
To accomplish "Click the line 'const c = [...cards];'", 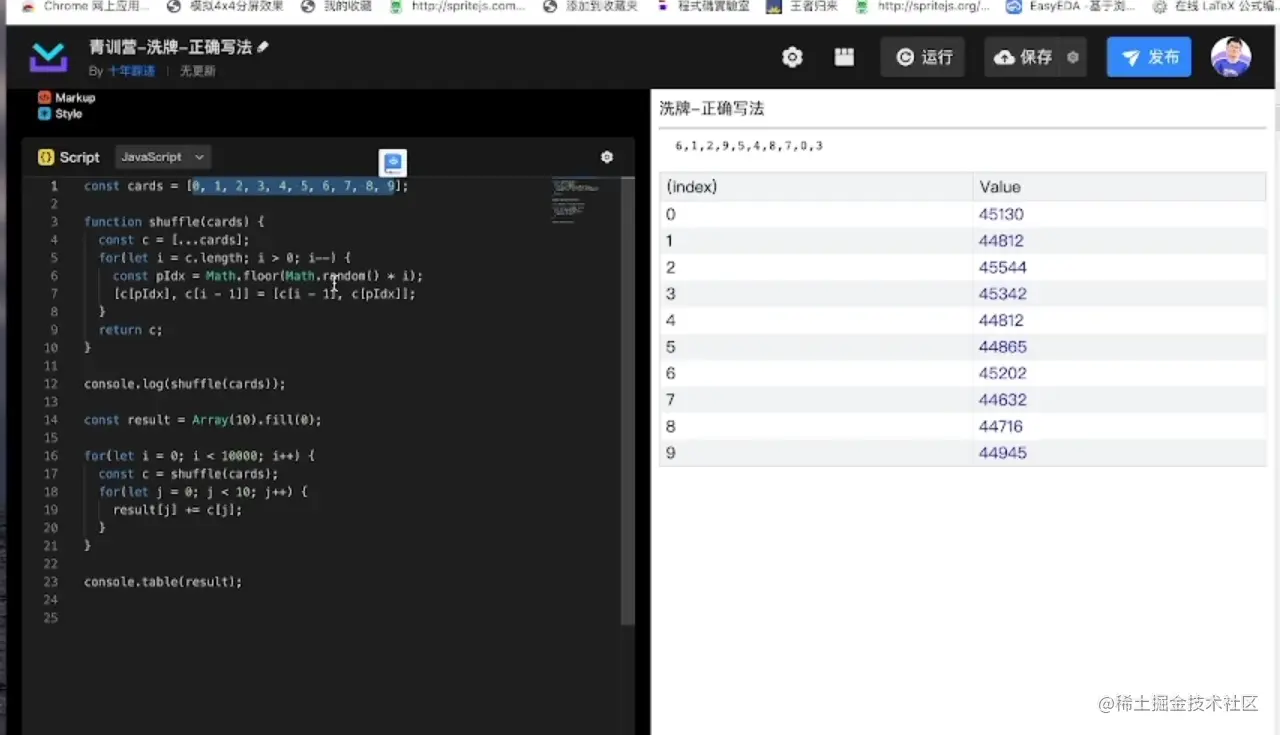I will tap(174, 240).
